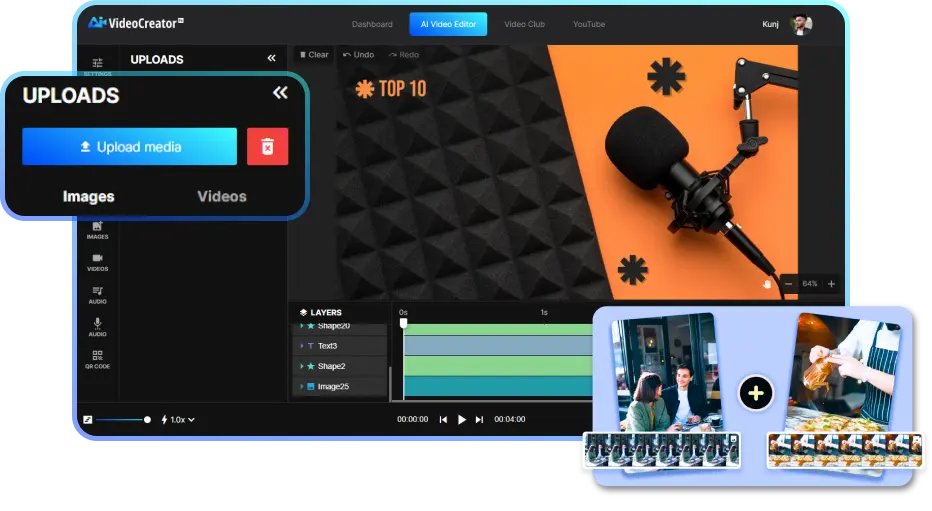This screenshot has width=932, height=511.
Task: Click the pizza clip filmstrip
Action: pyautogui.click(x=845, y=450)
